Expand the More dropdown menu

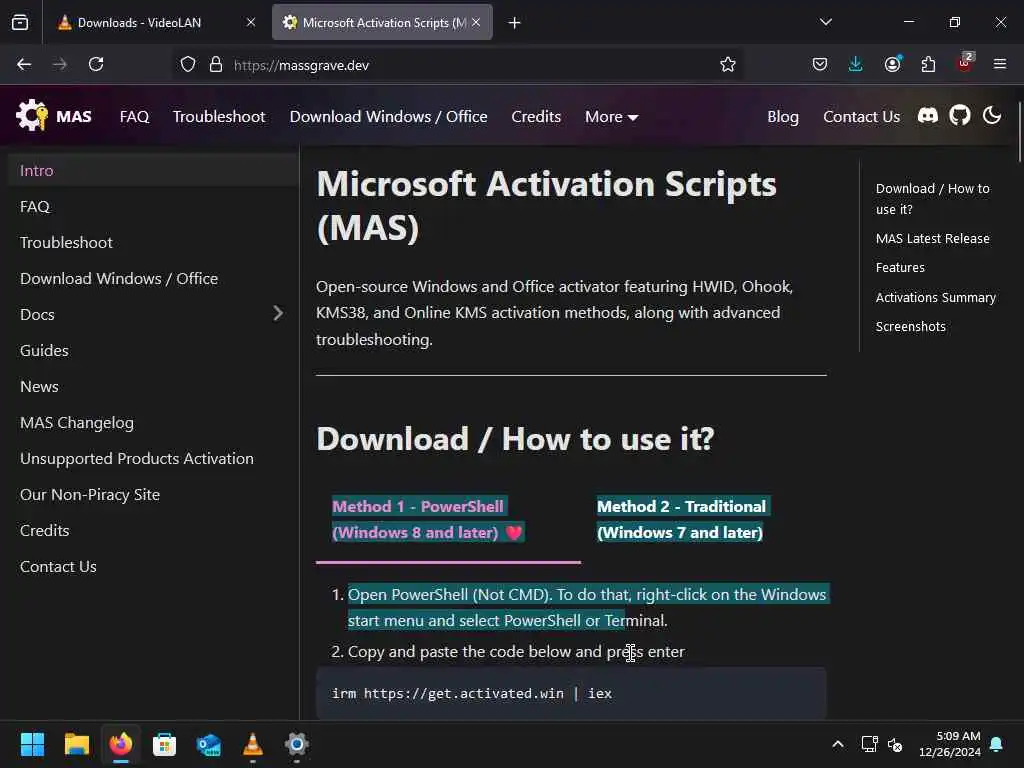611,117
